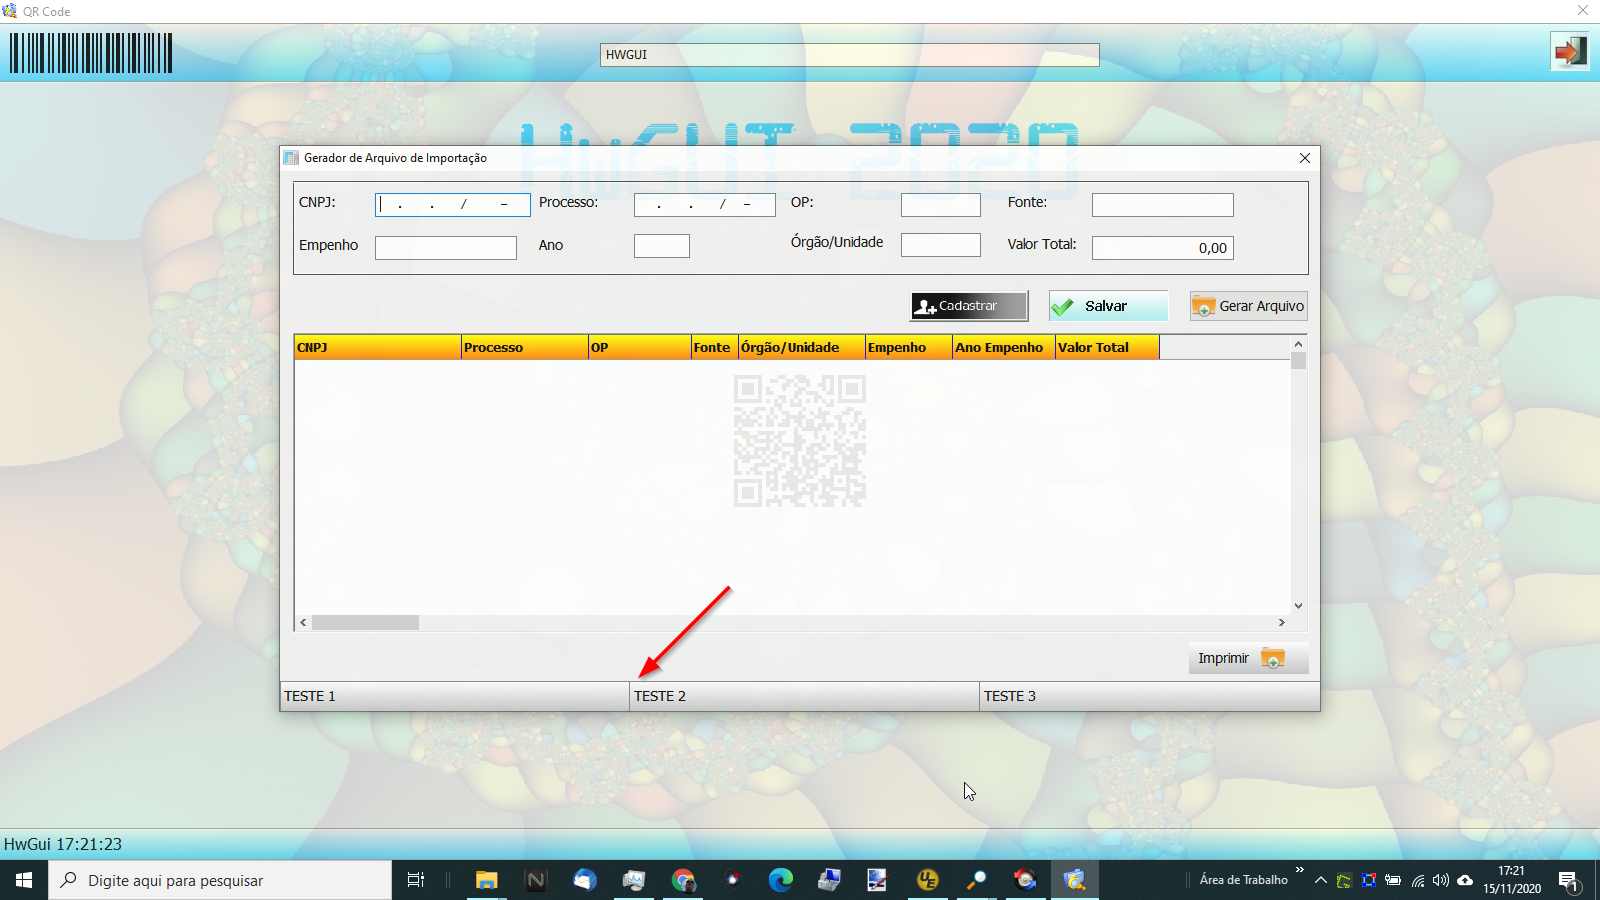
Task: Click the TESTE 3 status bar panel
Action: pyautogui.click(x=1150, y=696)
